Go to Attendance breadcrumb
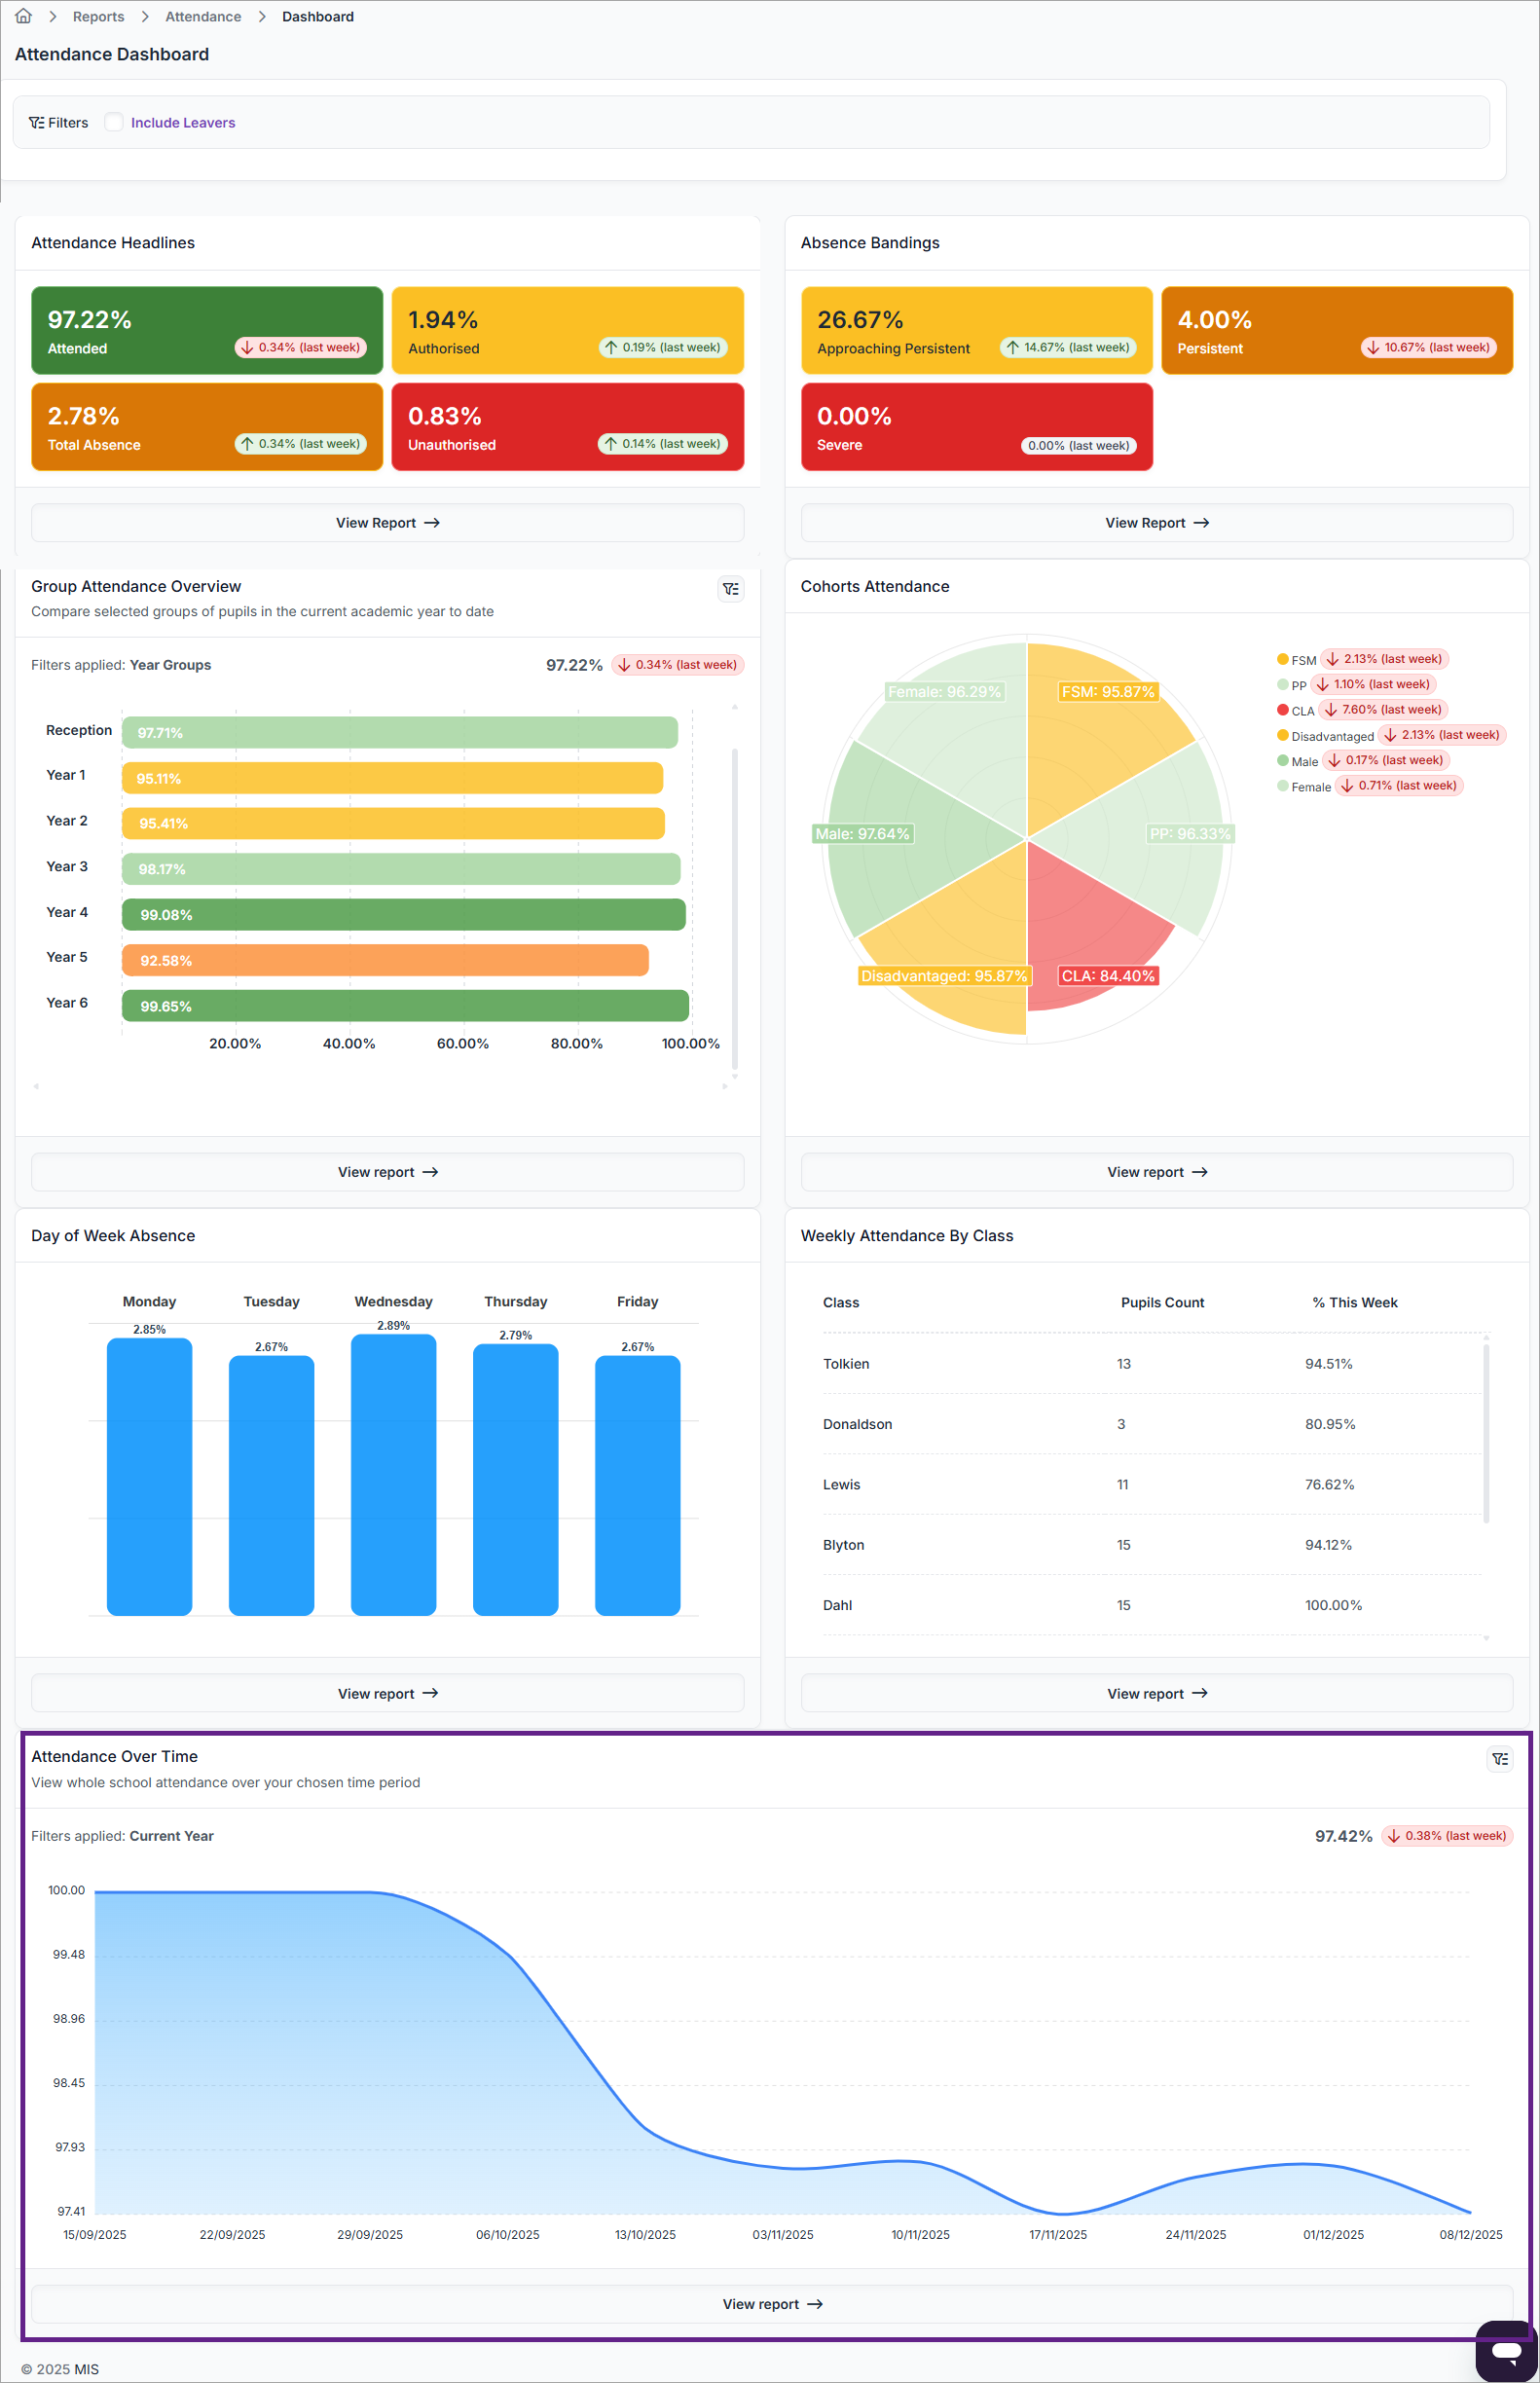The height and width of the screenshot is (2383, 1540). tap(203, 17)
